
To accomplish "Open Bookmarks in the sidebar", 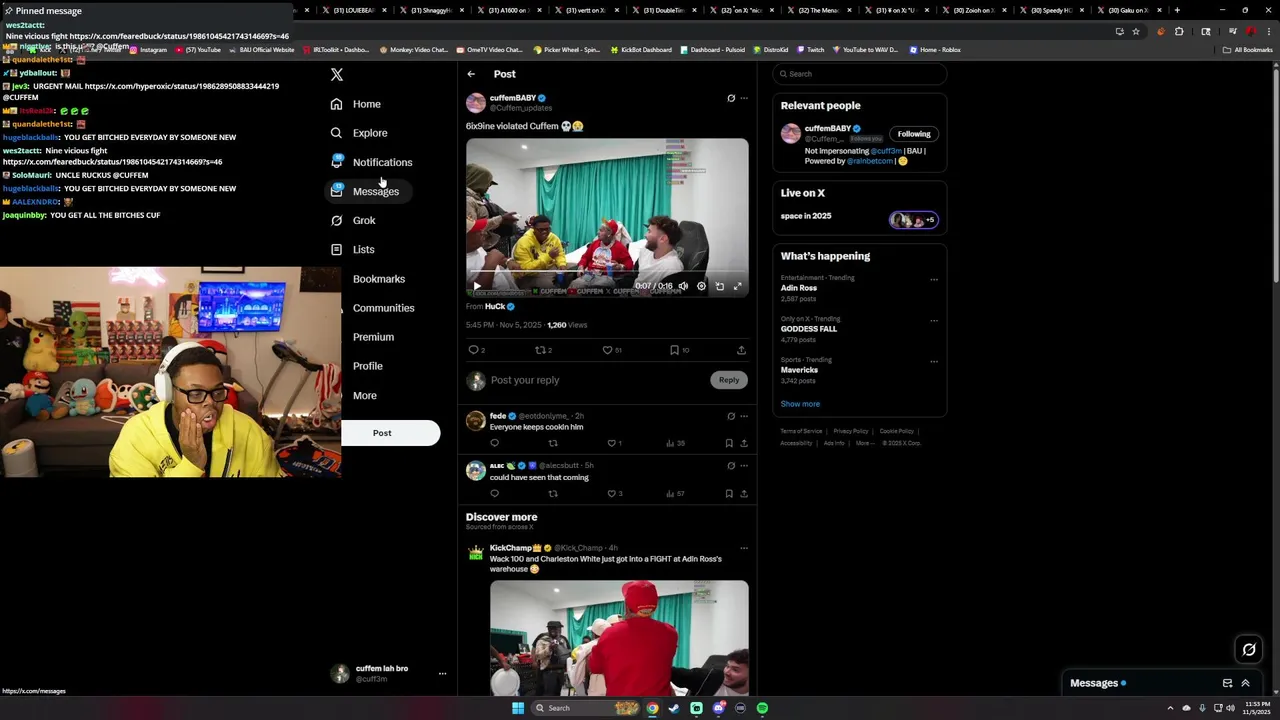I will point(379,279).
